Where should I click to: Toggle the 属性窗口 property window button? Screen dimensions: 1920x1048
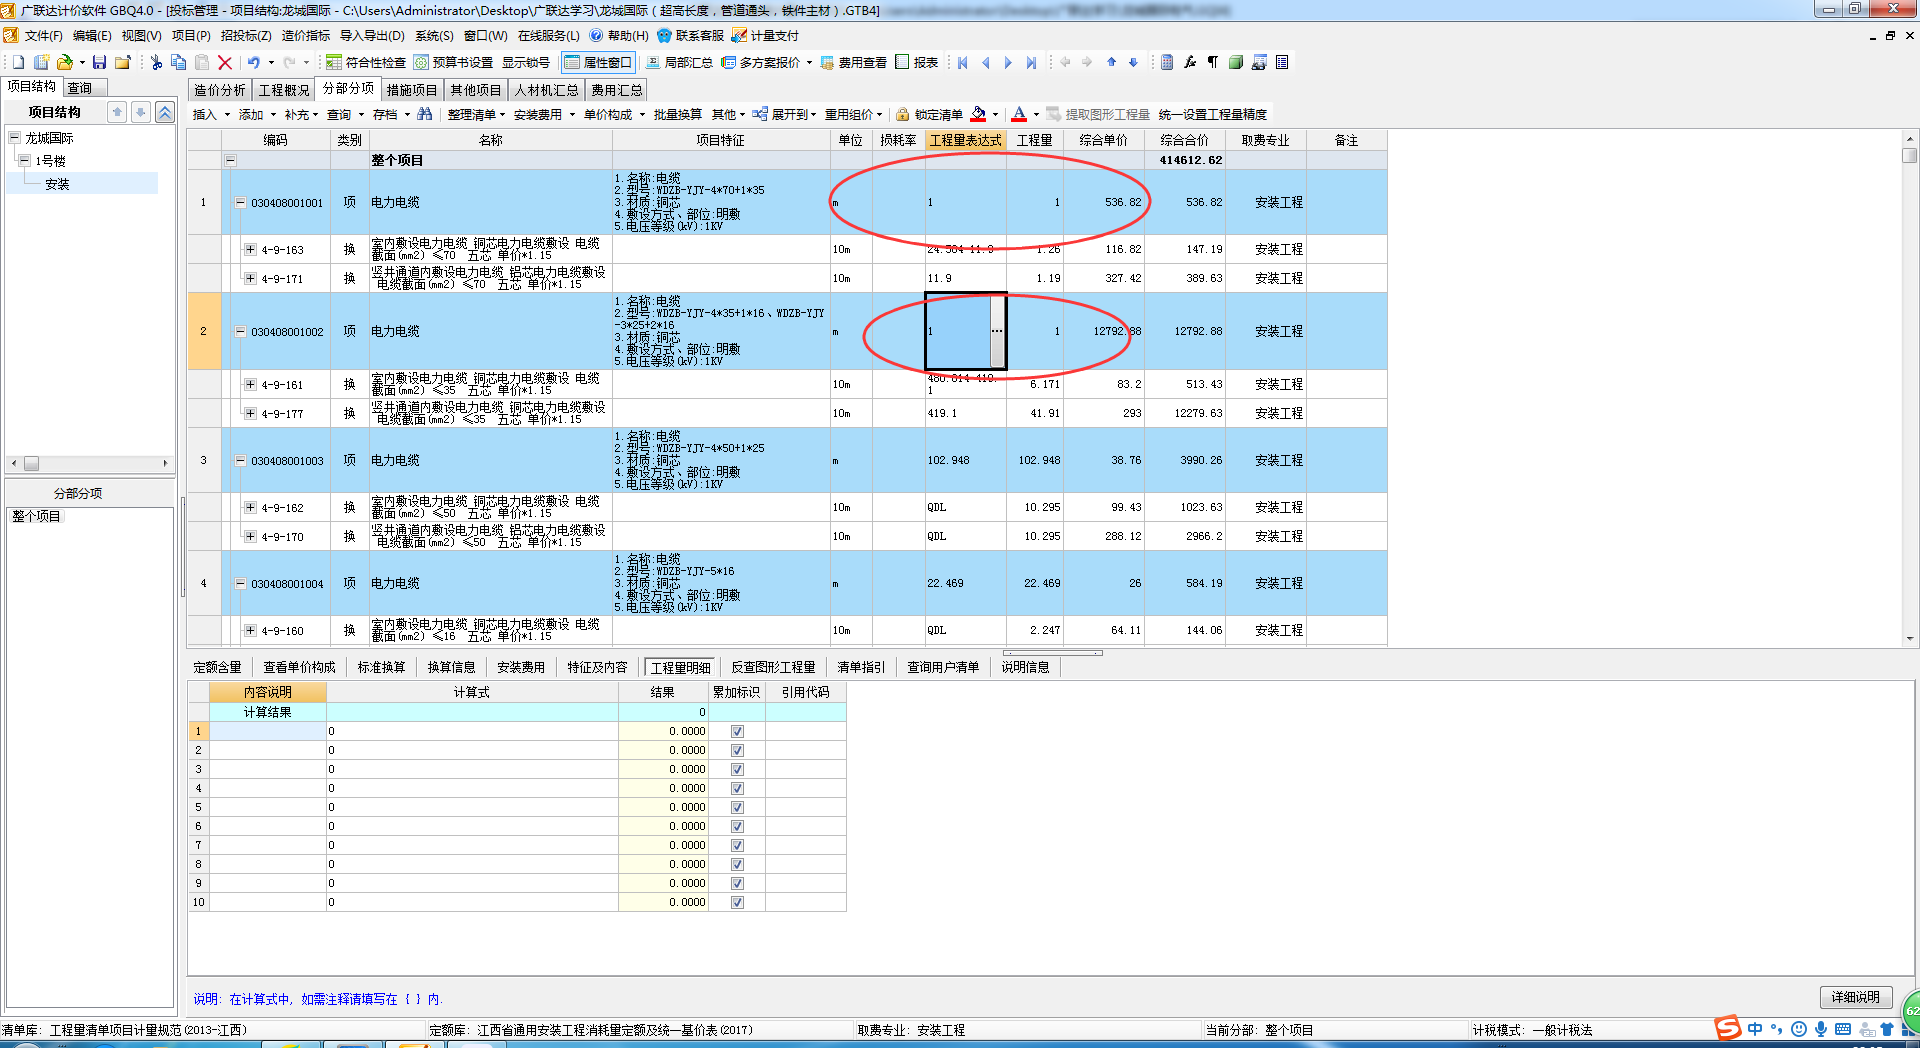[x=598, y=62]
